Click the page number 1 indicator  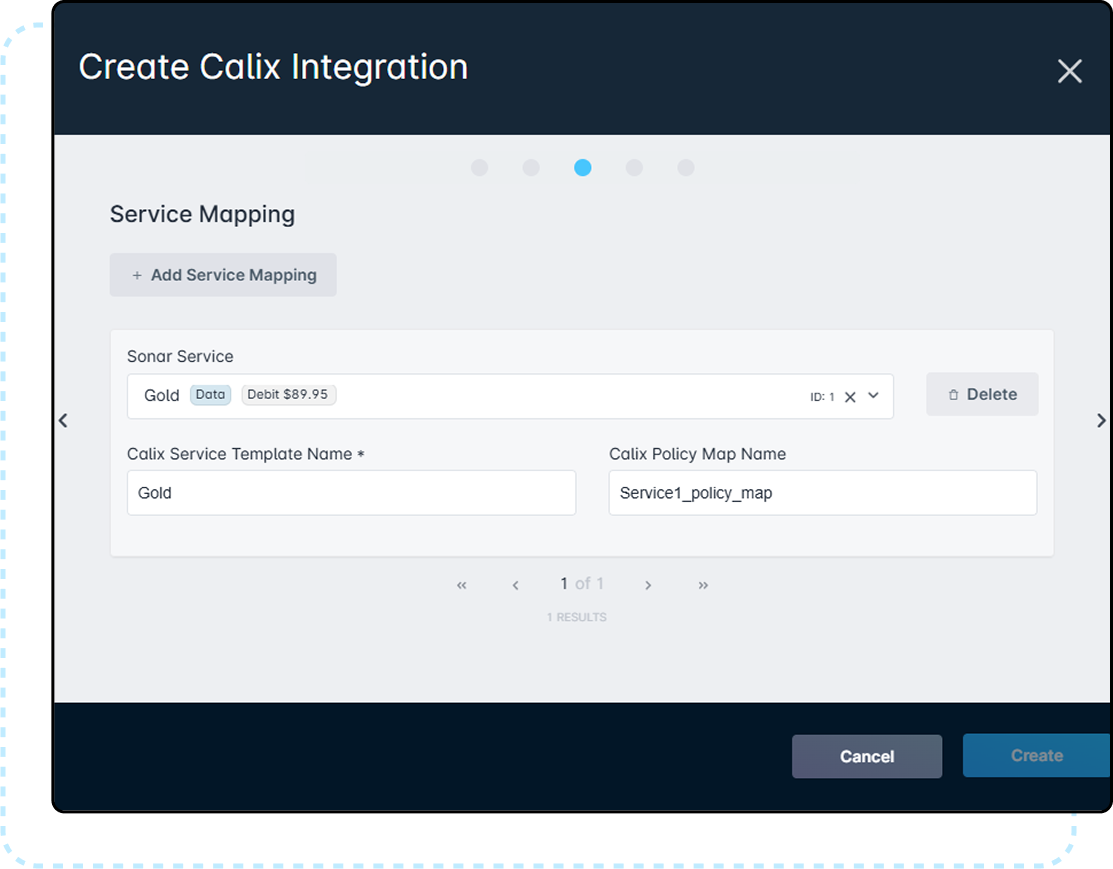click(x=564, y=584)
